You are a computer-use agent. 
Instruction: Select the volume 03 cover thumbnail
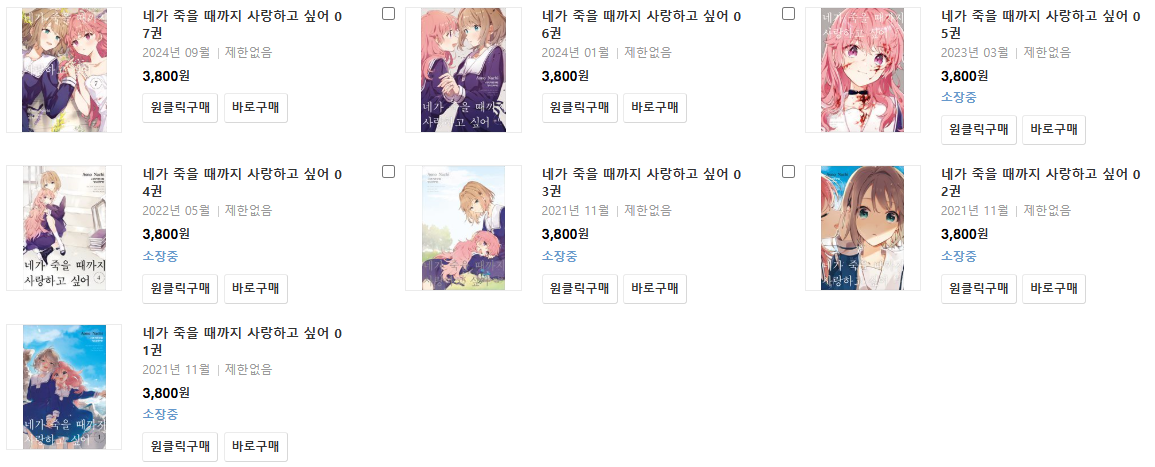(463, 228)
